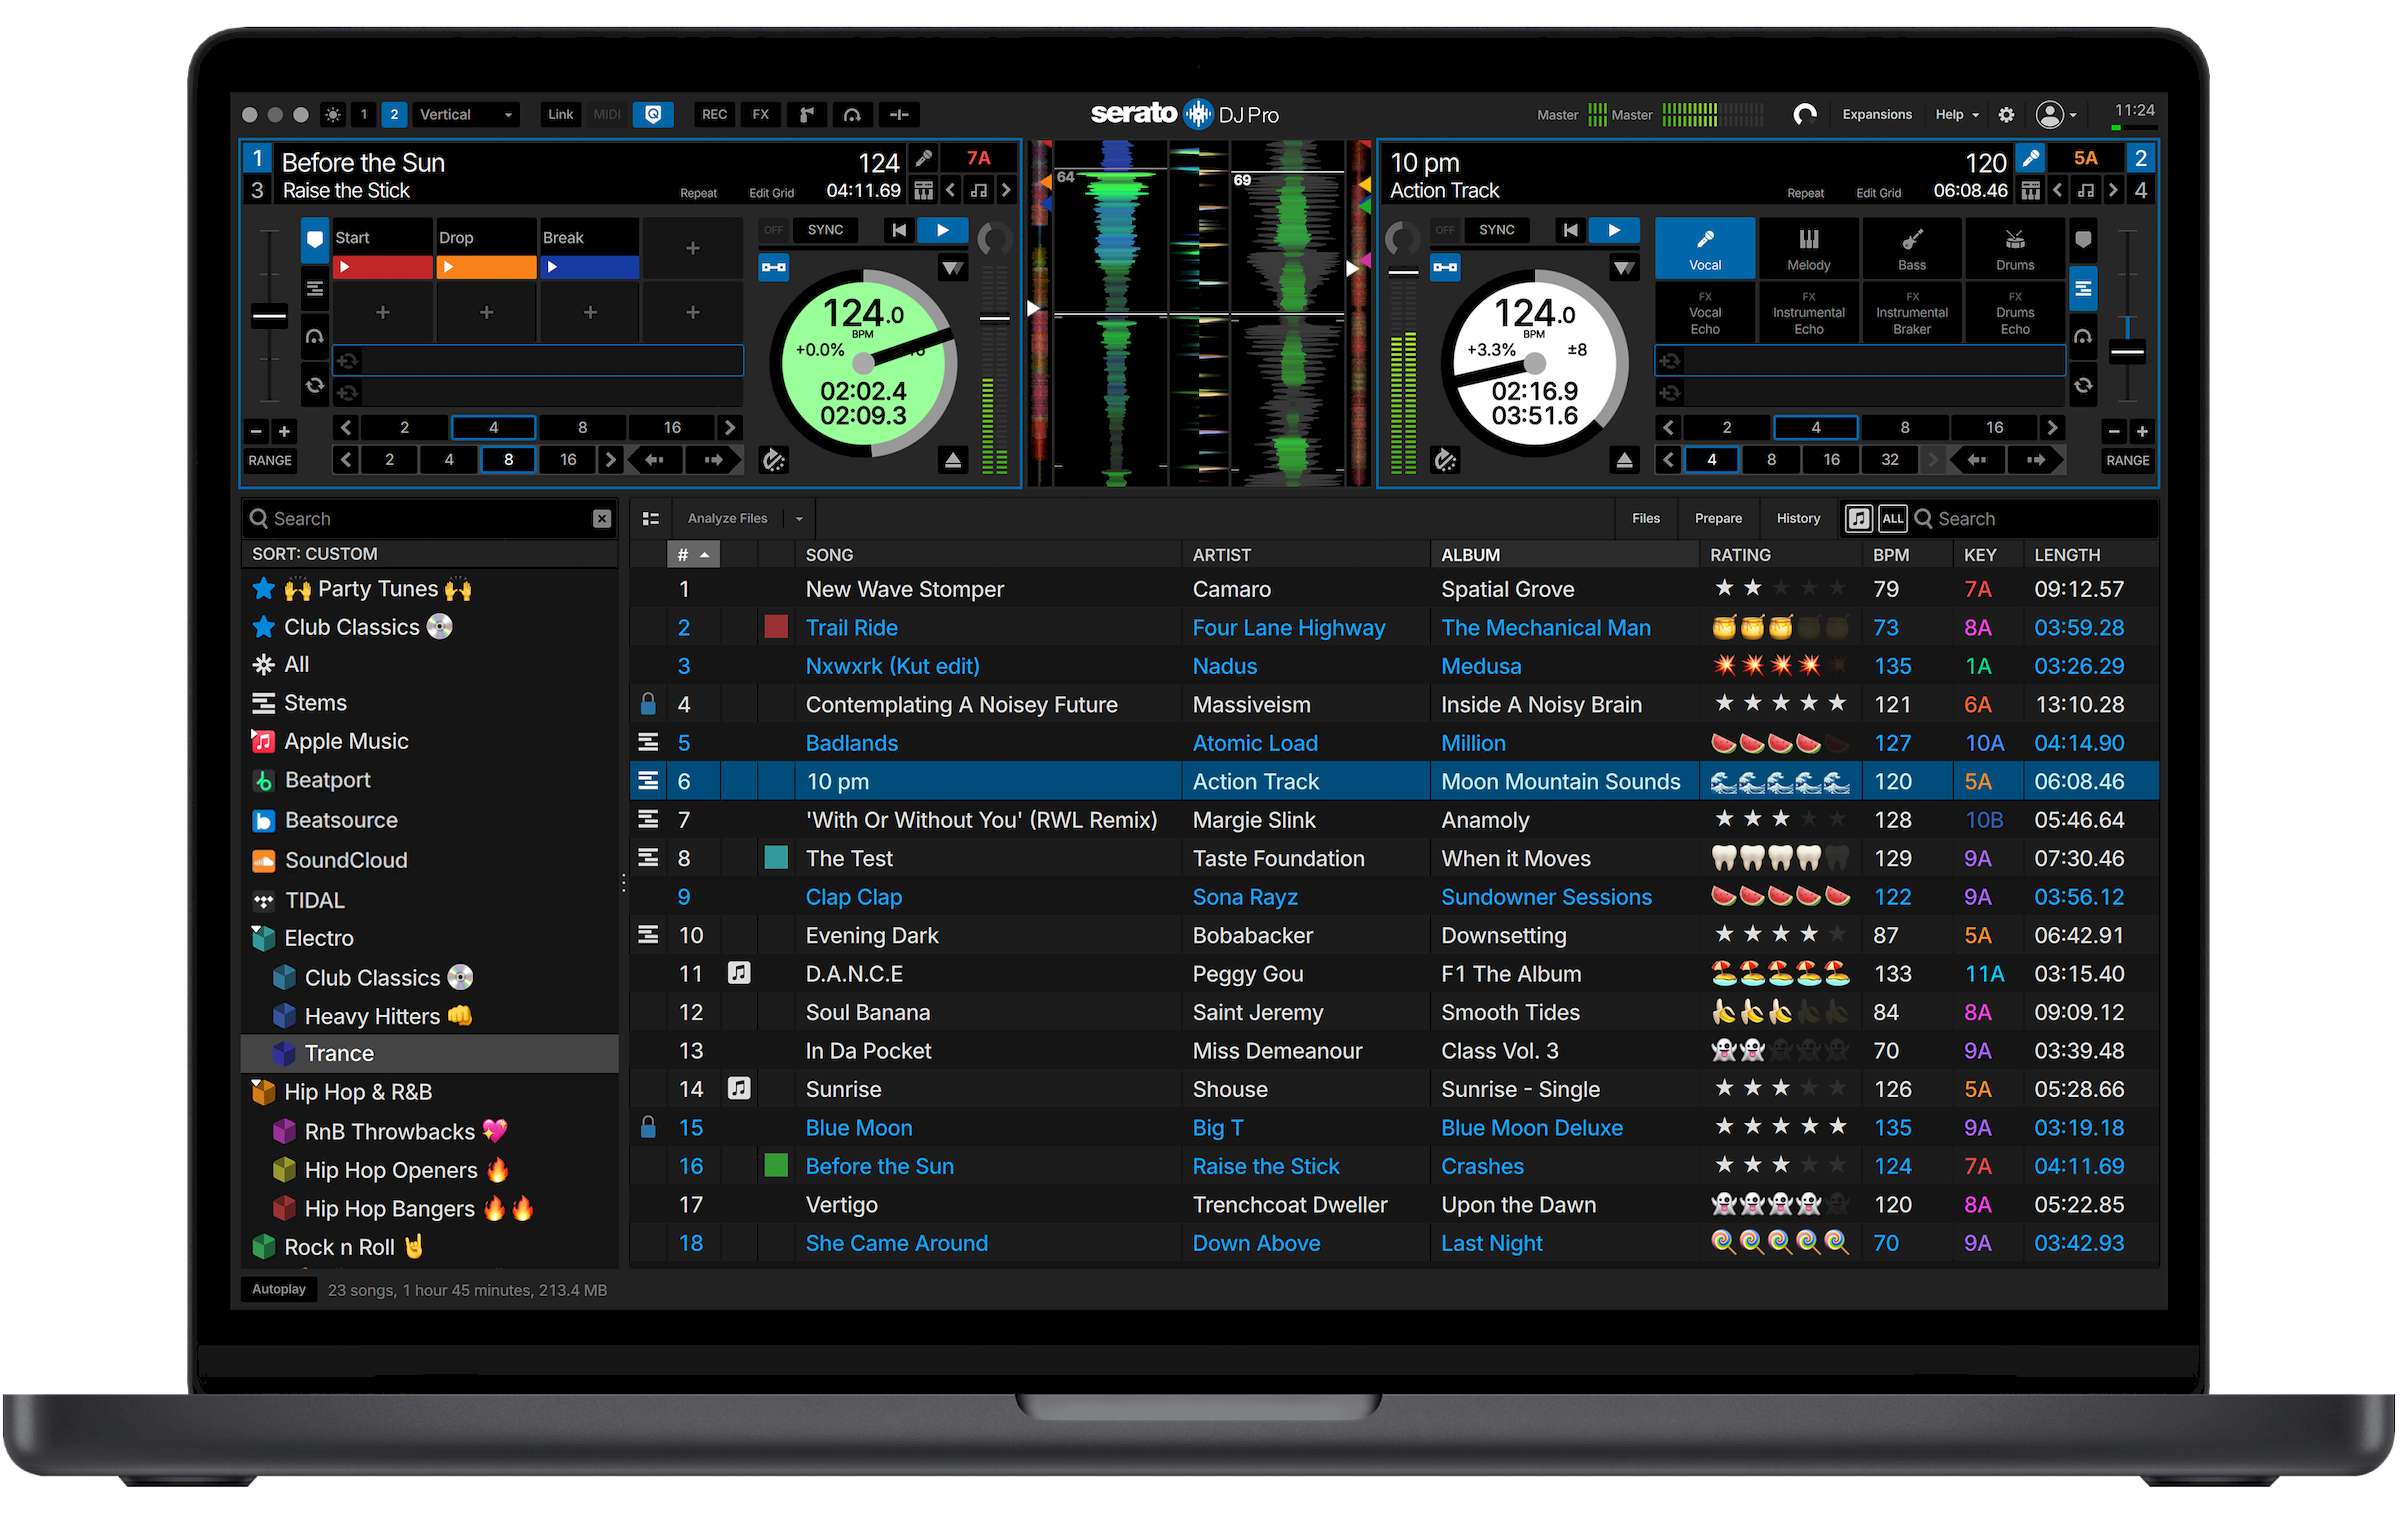
Task: Mute the Bass stem on right deck
Action: [1911, 247]
